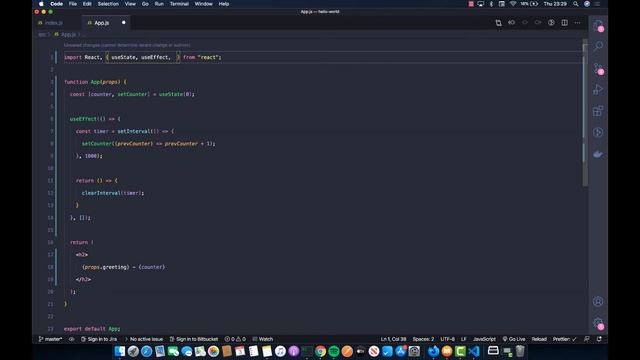Click setInterval on line 7

(133, 131)
